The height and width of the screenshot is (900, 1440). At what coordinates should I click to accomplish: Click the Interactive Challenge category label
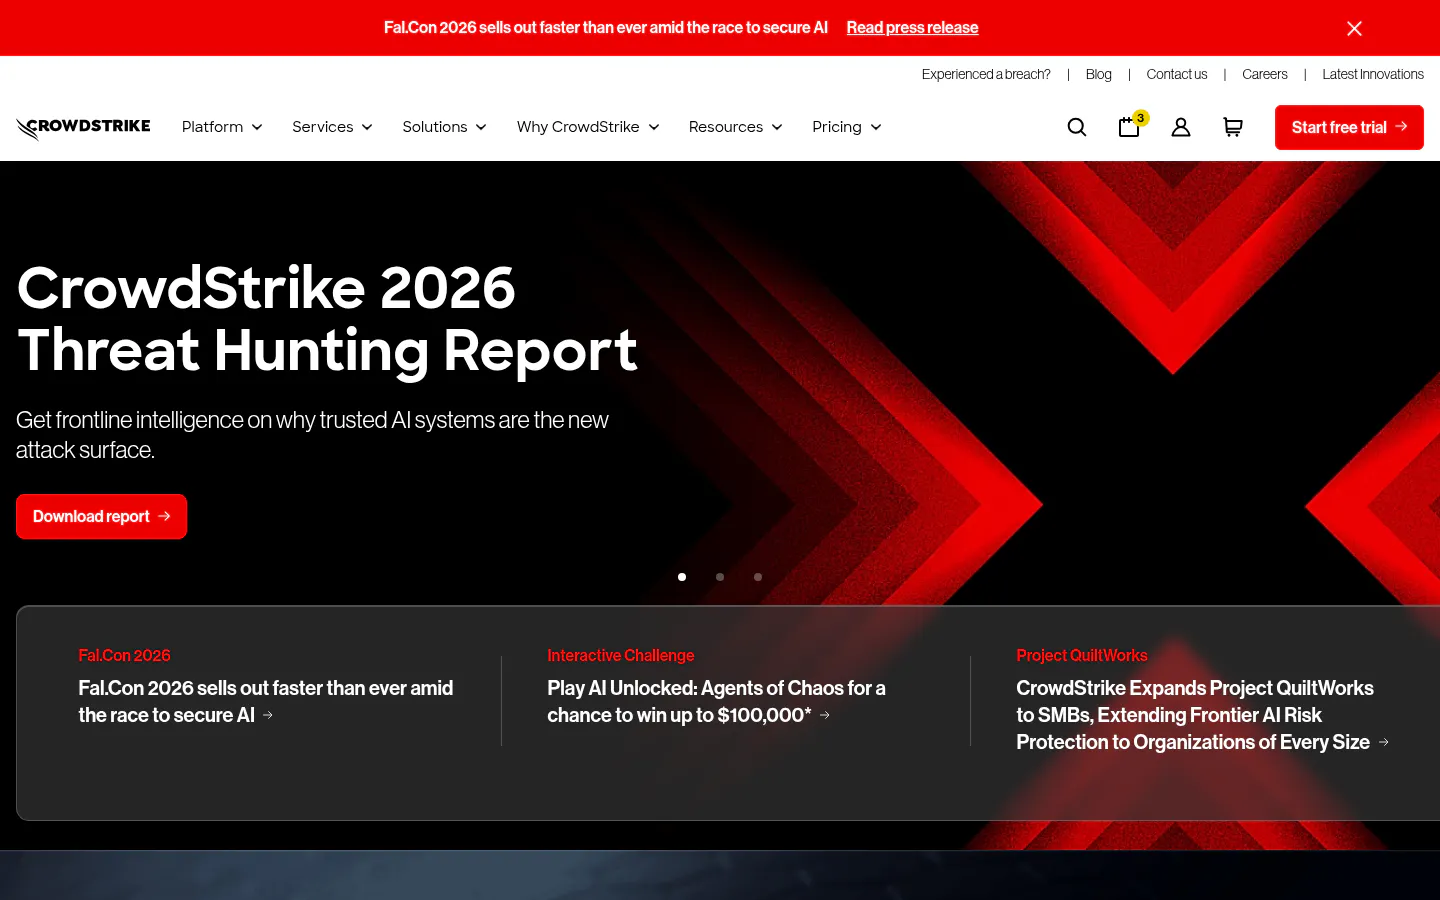(x=620, y=655)
